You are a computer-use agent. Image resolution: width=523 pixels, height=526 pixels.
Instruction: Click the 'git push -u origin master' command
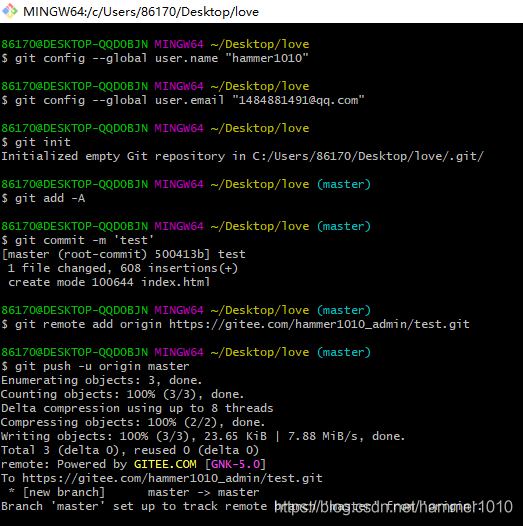95,366
